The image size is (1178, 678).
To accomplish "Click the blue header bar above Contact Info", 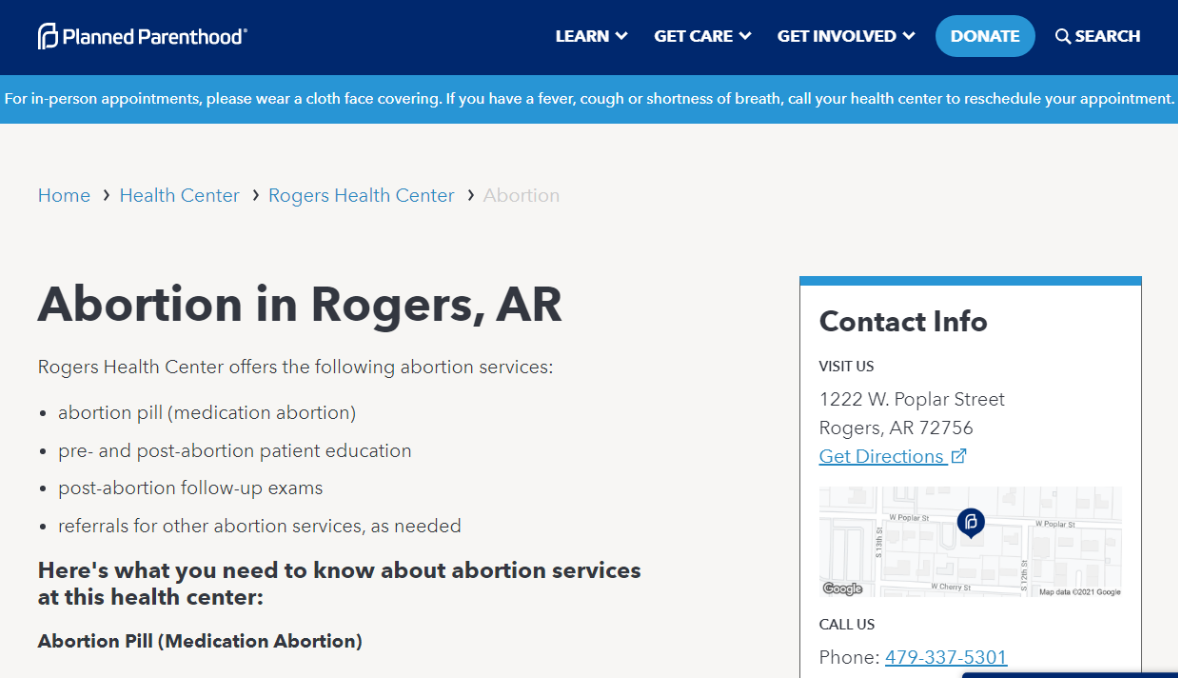I will [x=968, y=281].
